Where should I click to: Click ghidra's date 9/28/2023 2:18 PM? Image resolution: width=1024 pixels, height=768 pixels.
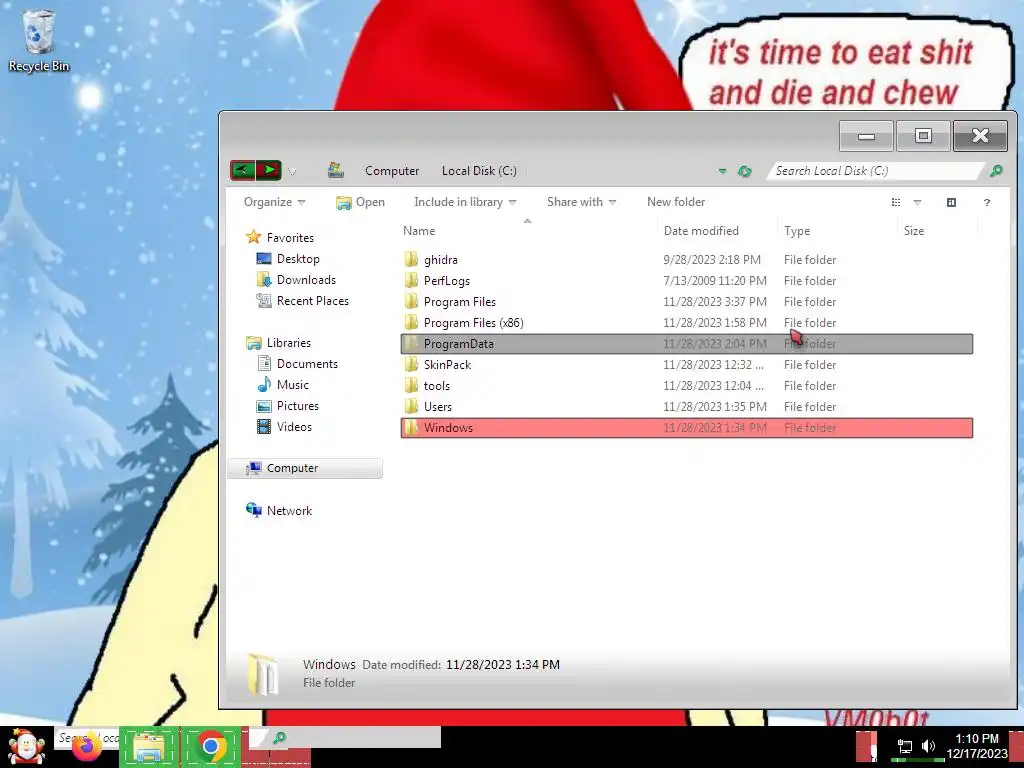coord(712,259)
